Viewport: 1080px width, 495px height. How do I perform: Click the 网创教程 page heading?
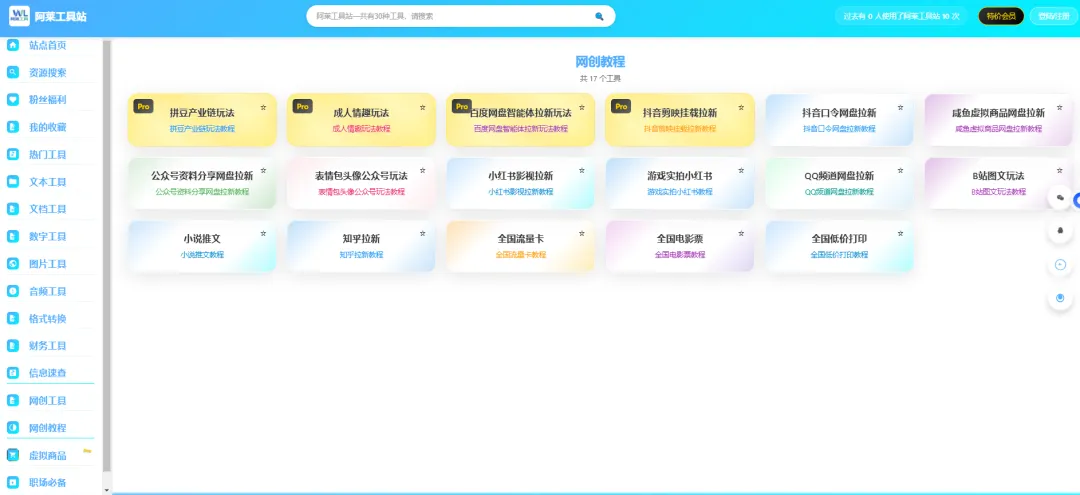(600, 62)
